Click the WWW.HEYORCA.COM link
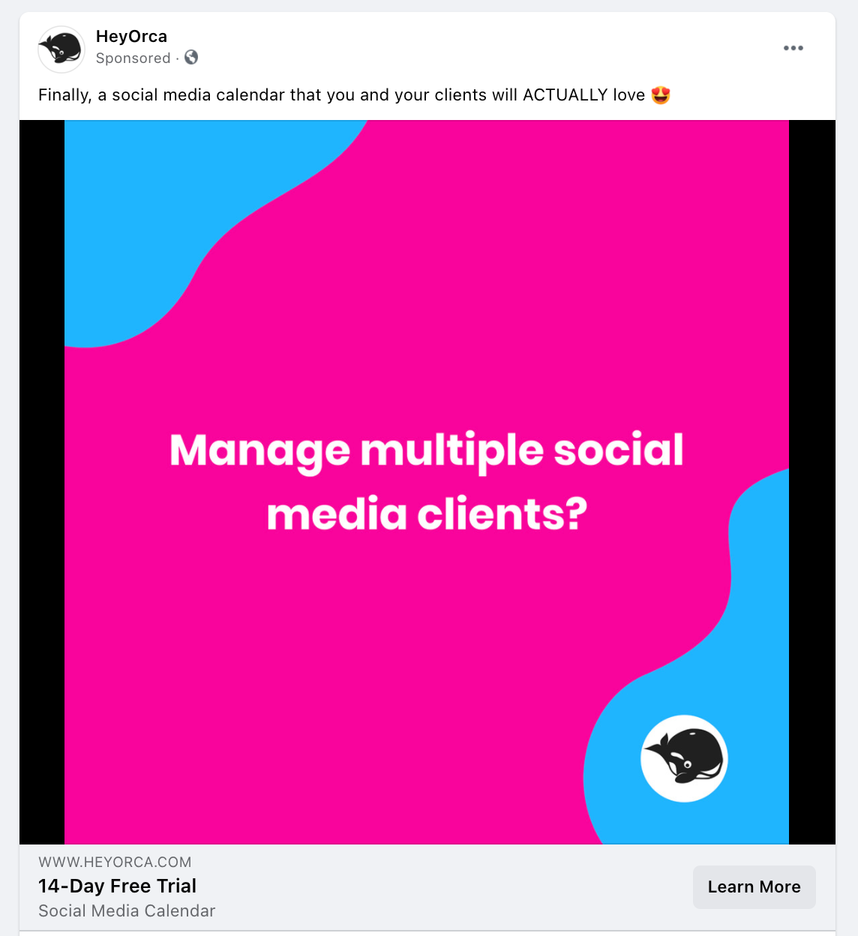 click(114, 861)
